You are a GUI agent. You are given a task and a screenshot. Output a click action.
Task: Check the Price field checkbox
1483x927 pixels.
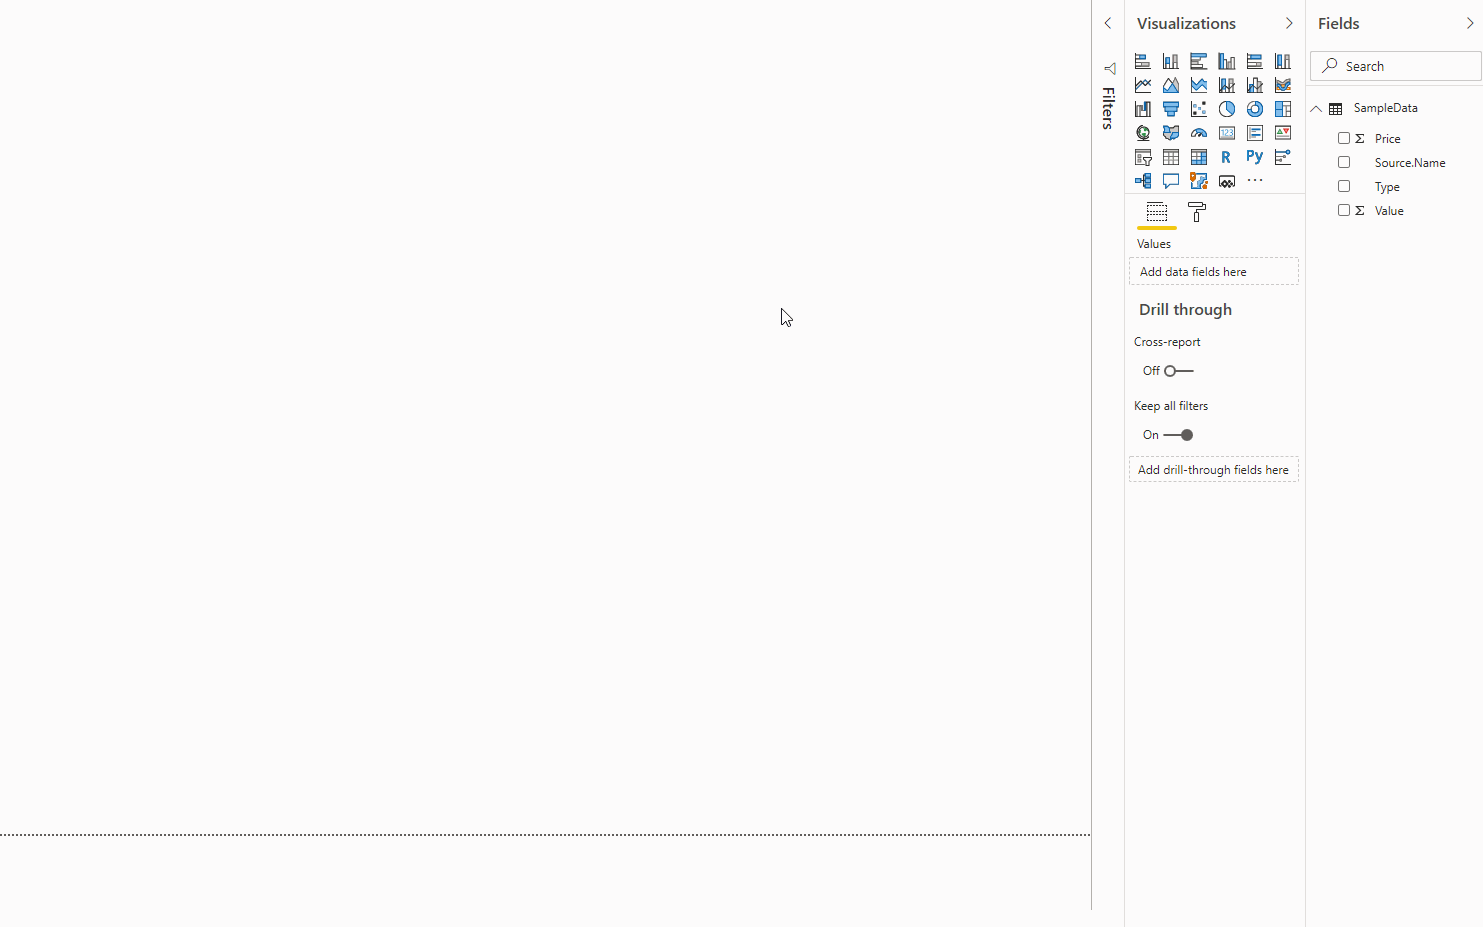pyautogui.click(x=1344, y=138)
